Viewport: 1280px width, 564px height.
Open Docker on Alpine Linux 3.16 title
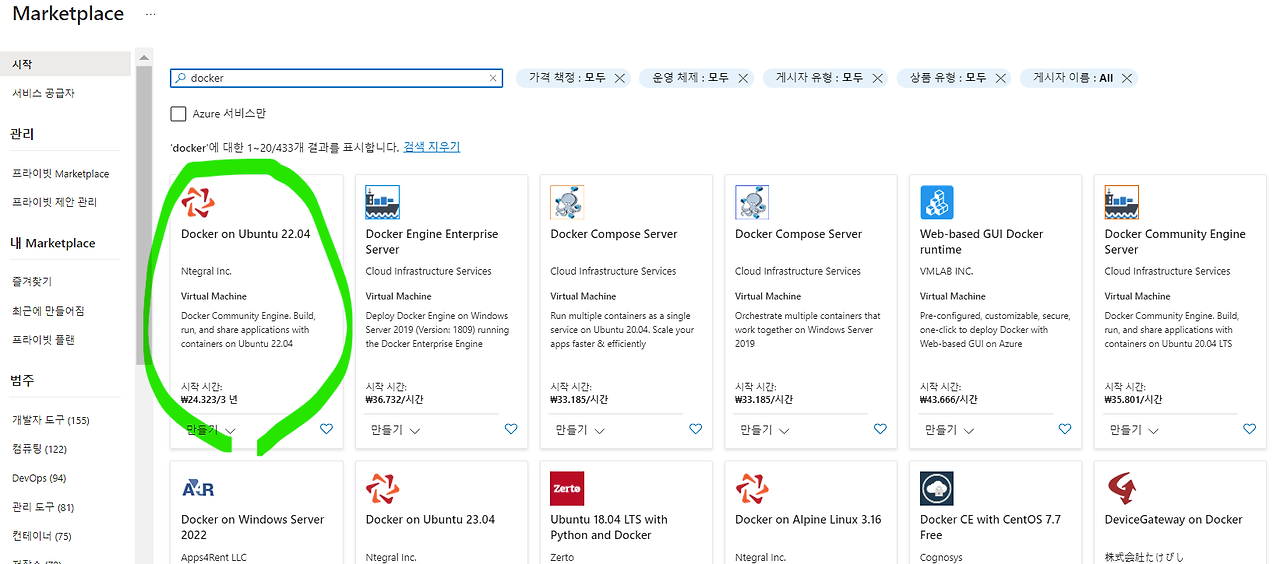point(809,520)
